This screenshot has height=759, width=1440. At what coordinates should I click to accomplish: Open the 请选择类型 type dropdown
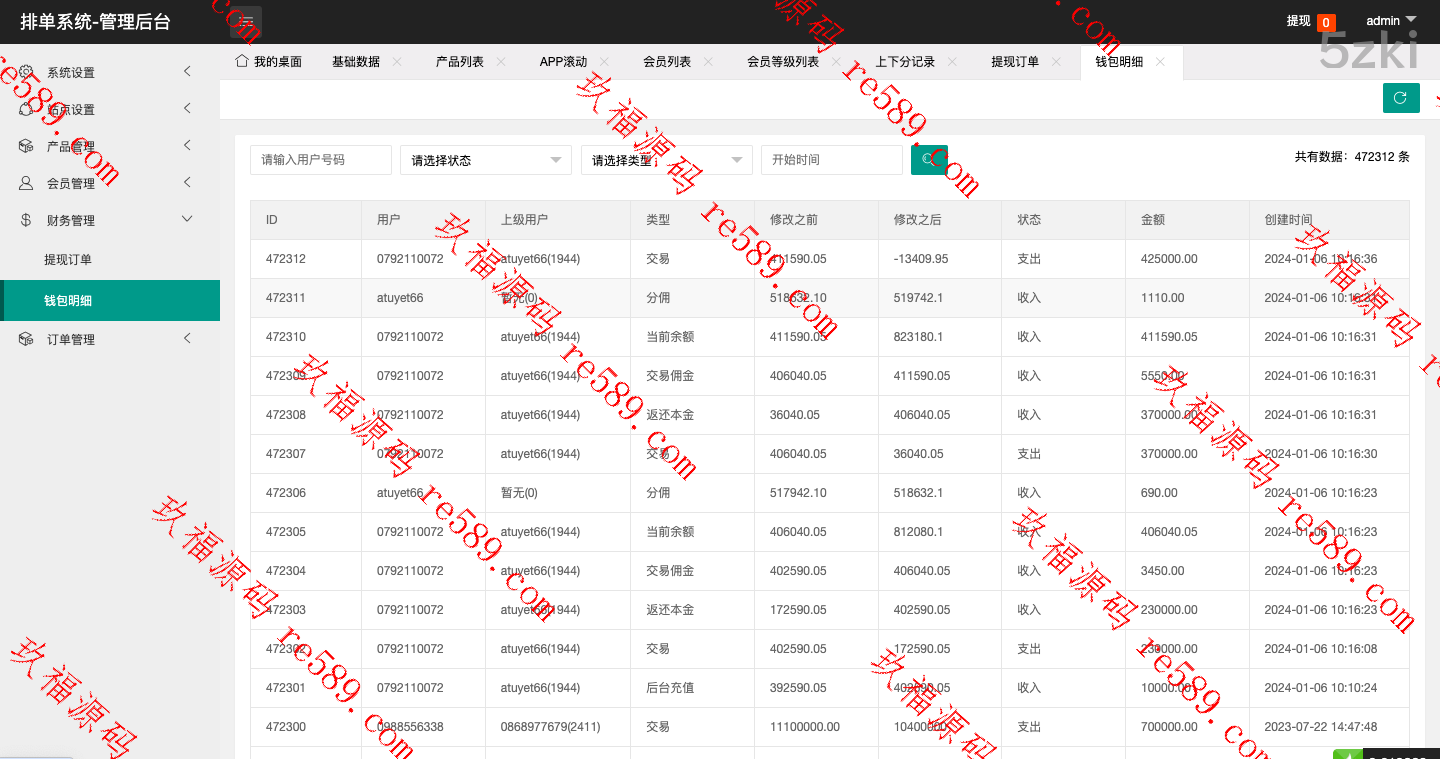[666, 160]
